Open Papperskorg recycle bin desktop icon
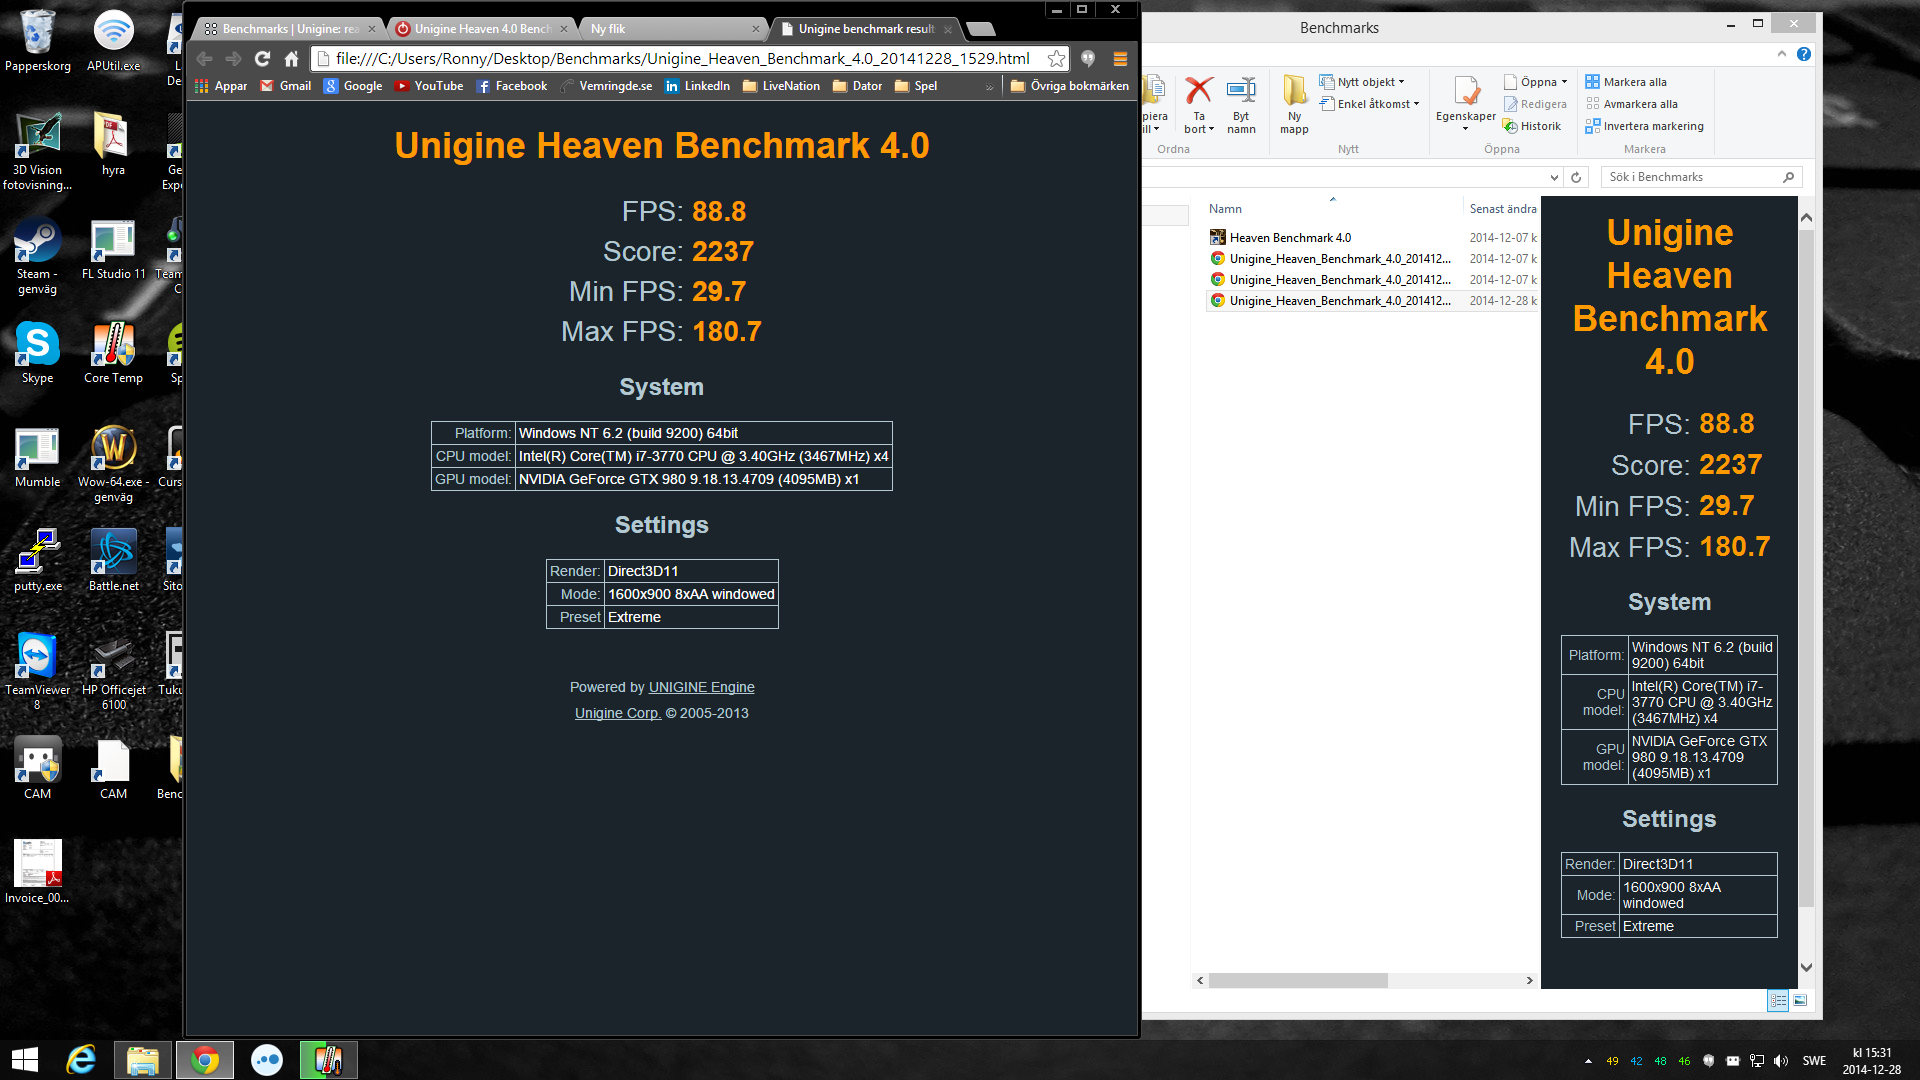 coord(38,41)
